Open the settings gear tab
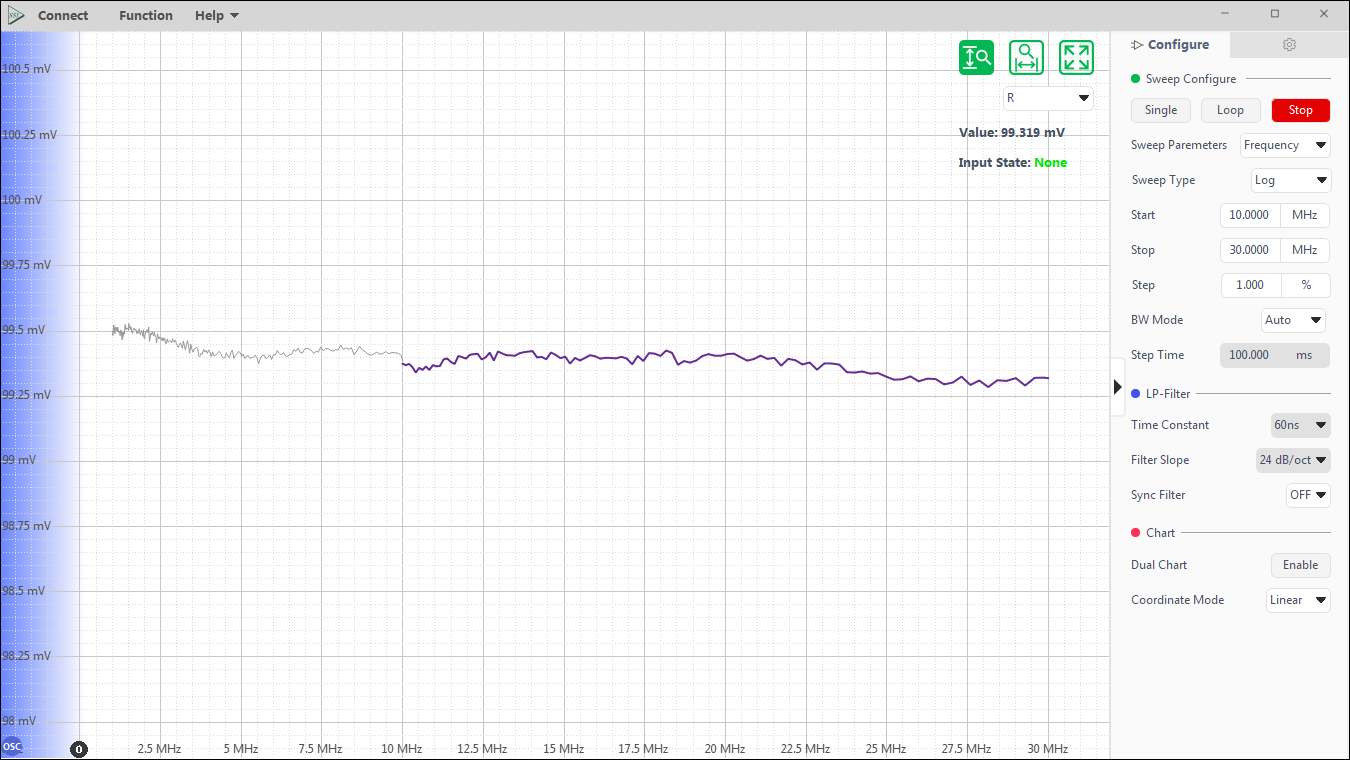The width and height of the screenshot is (1350, 760). [1289, 45]
